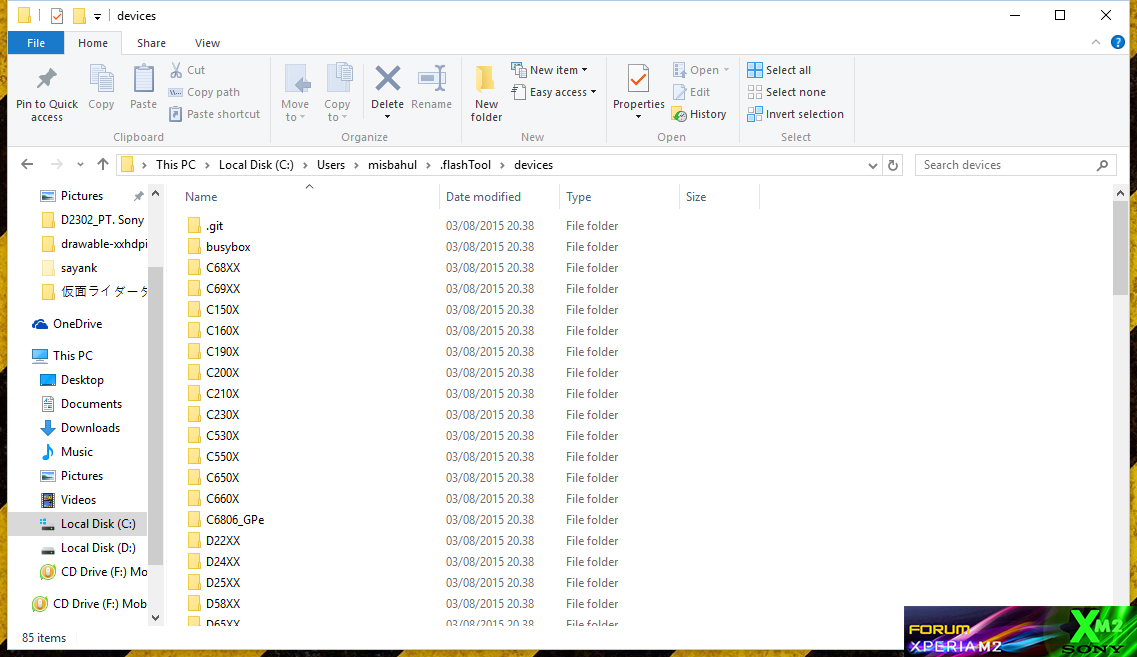Refresh the devices folder view
Image resolution: width=1137 pixels, height=657 pixels.
click(x=893, y=164)
